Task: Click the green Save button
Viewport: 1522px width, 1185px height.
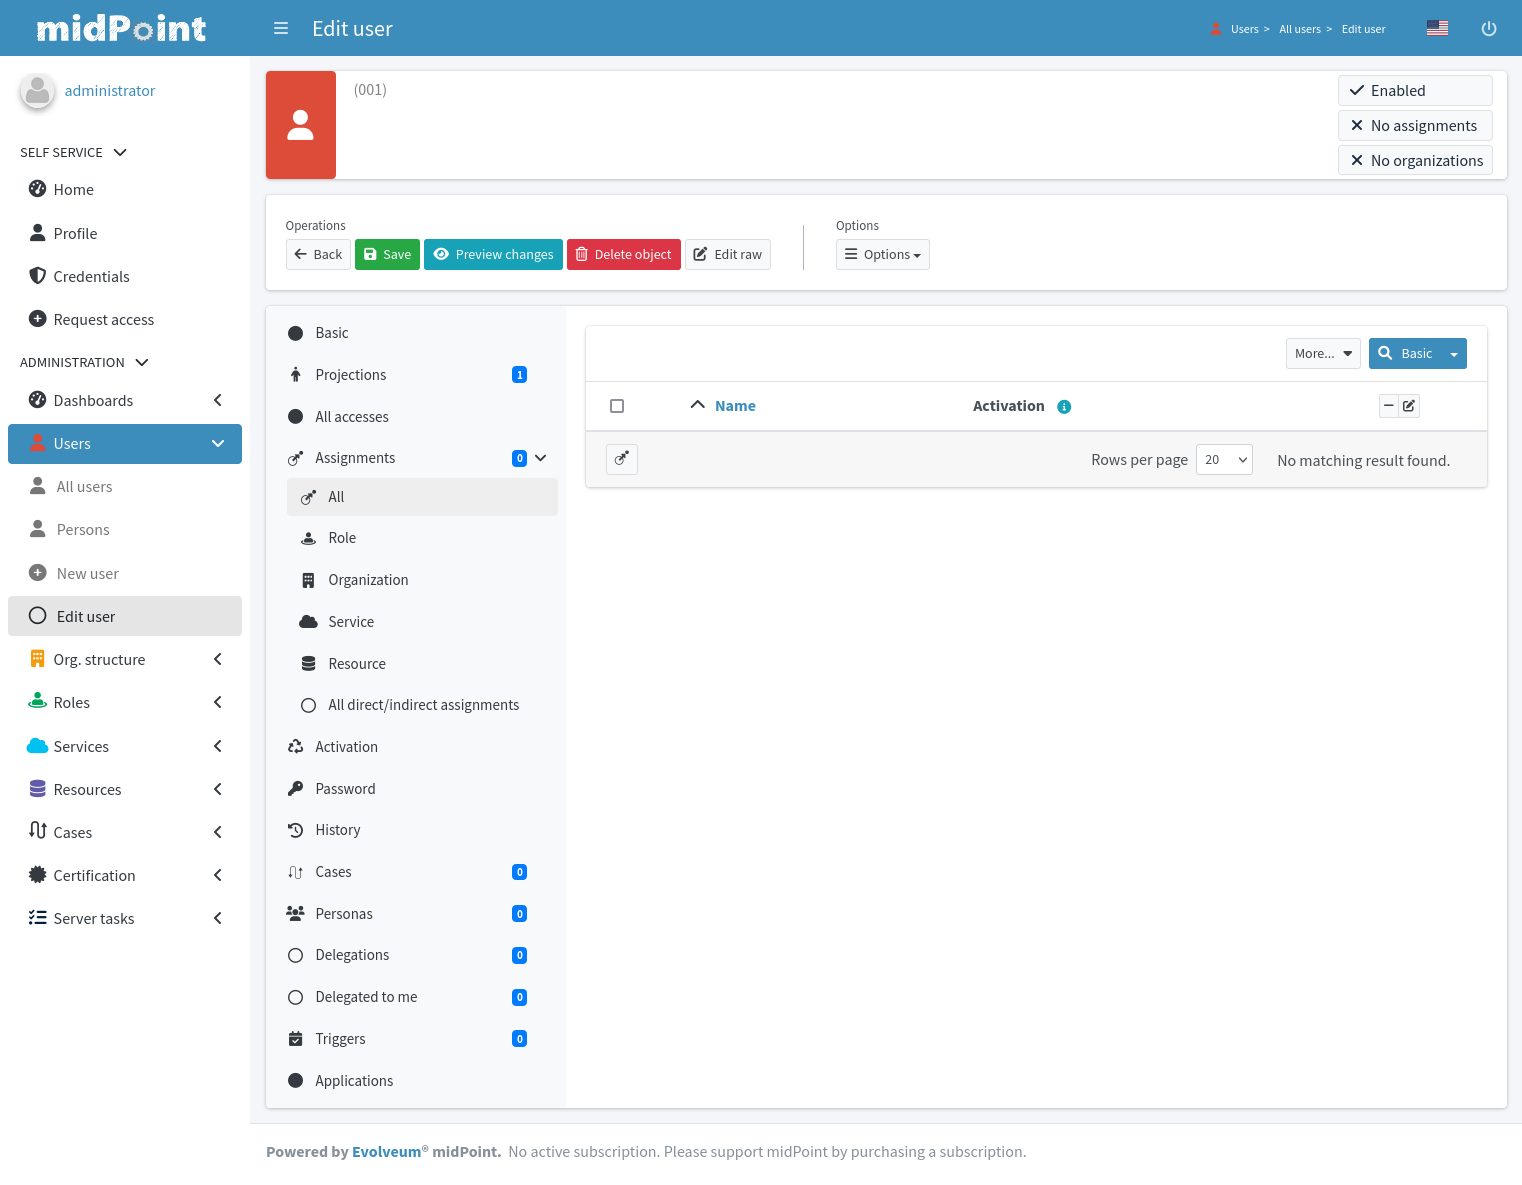Action: (x=387, y=255)
